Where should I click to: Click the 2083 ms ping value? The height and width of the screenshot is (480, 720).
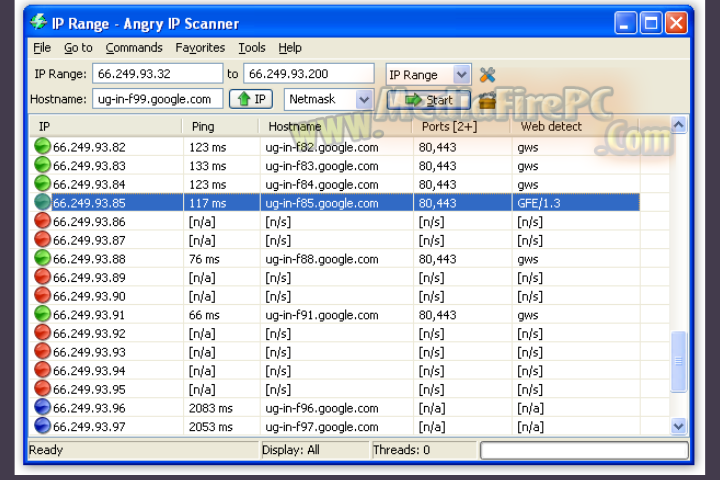(x=211, y=408)
